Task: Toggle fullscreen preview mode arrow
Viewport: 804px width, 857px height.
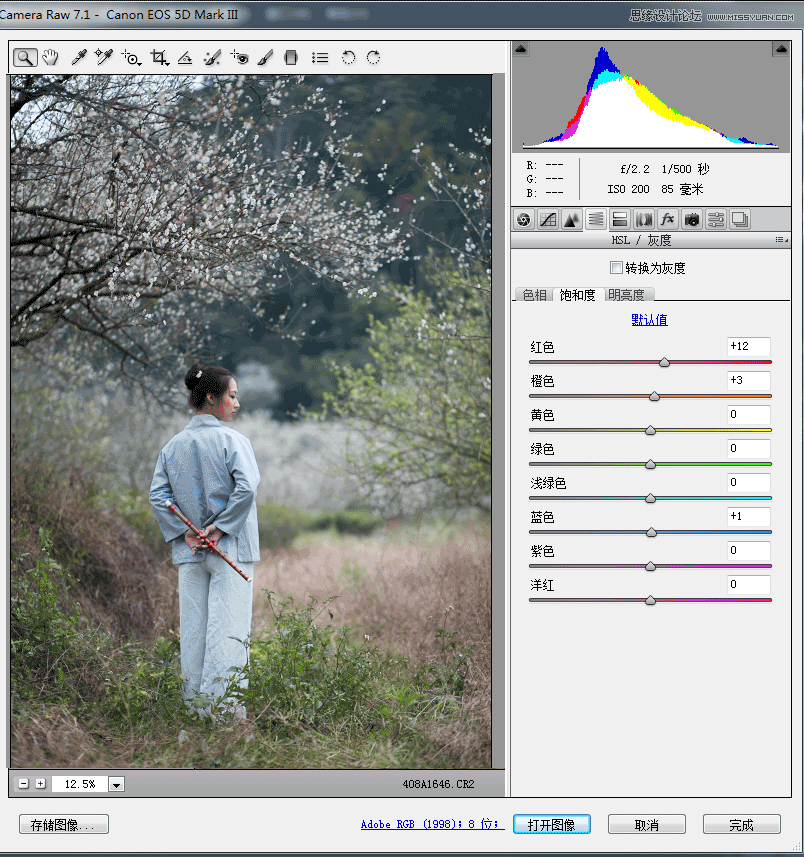Action: pyautogui.click(x=521, y=48)
